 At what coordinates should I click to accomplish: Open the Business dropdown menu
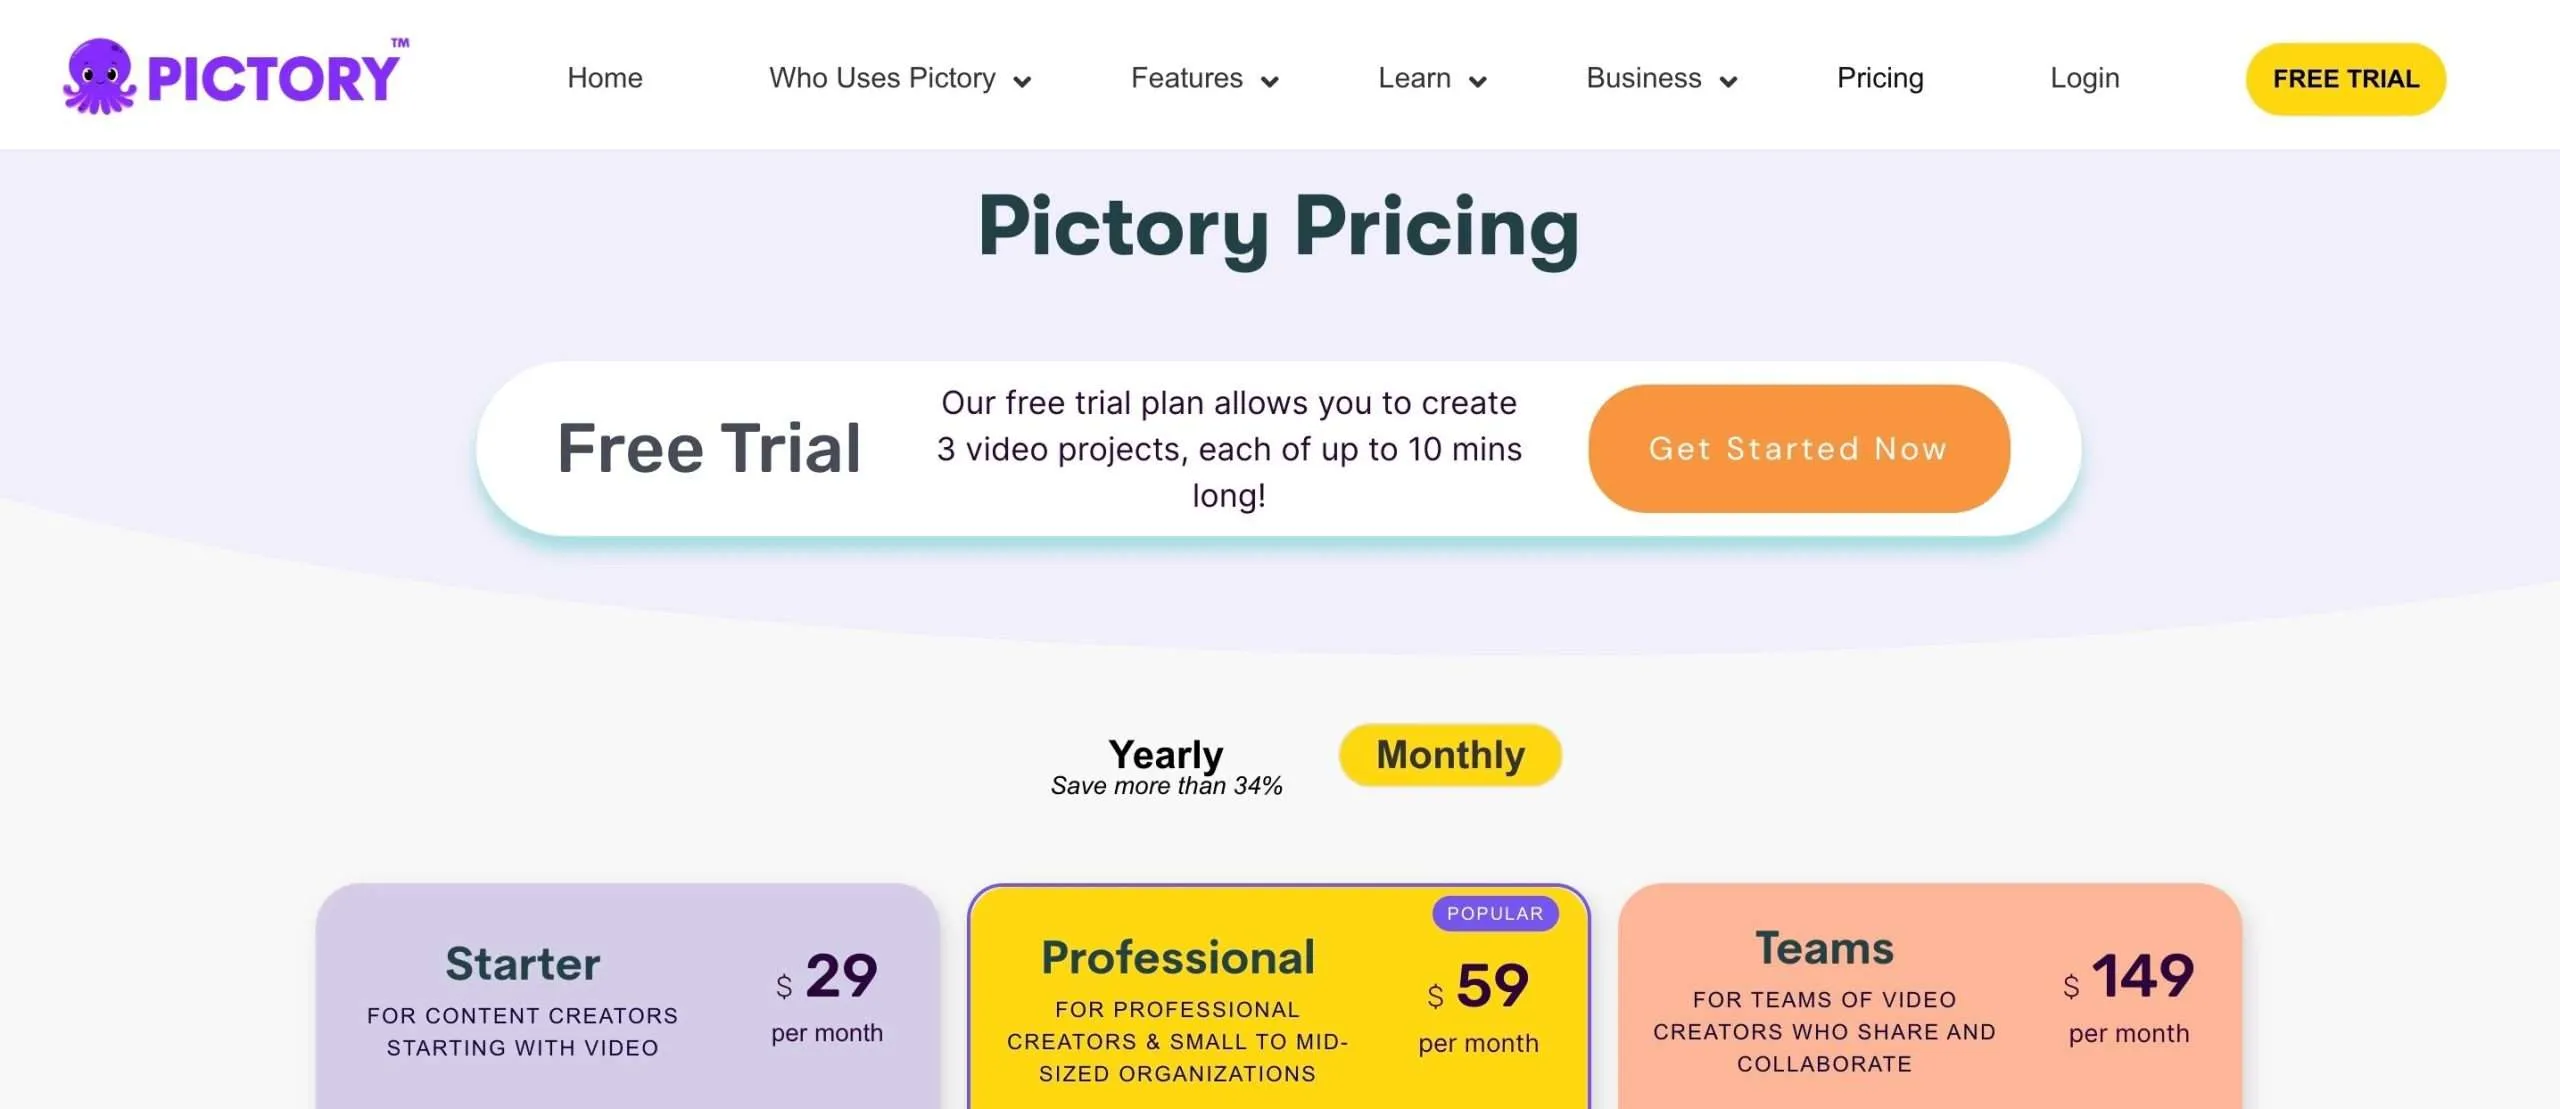(x=1661, y=78)
